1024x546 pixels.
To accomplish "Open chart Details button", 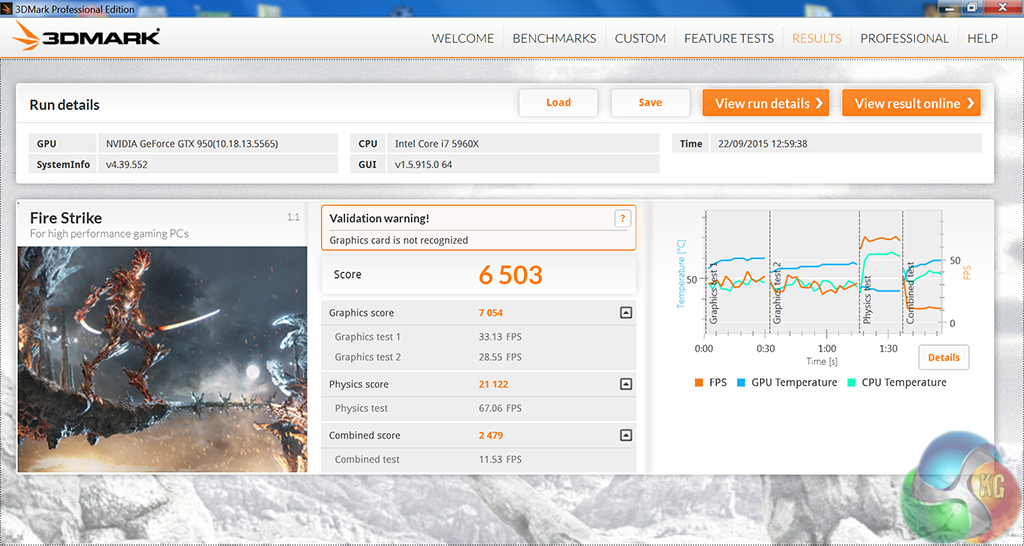I will 943,357.
